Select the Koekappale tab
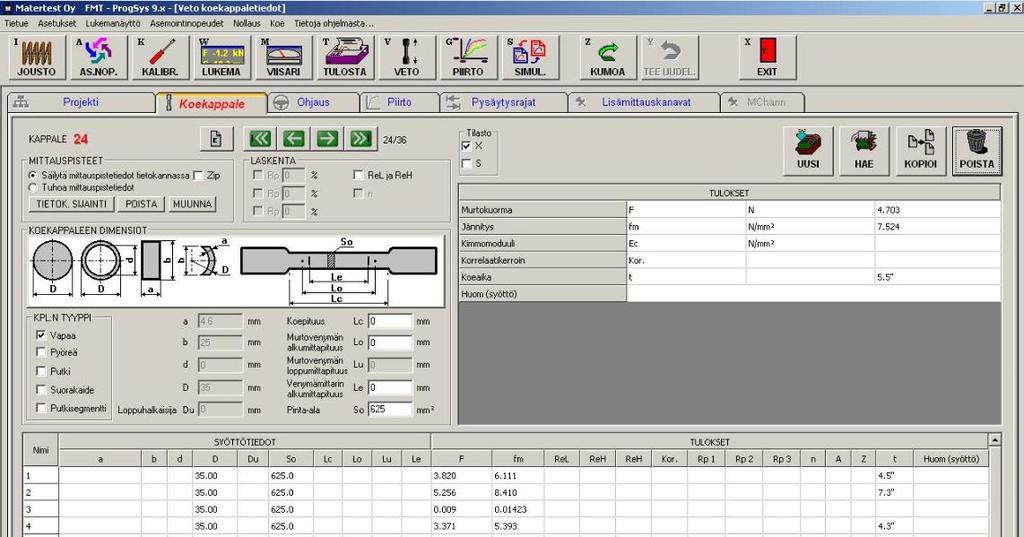This screenshot has height=537, width=1024. (x=212, y=103)
